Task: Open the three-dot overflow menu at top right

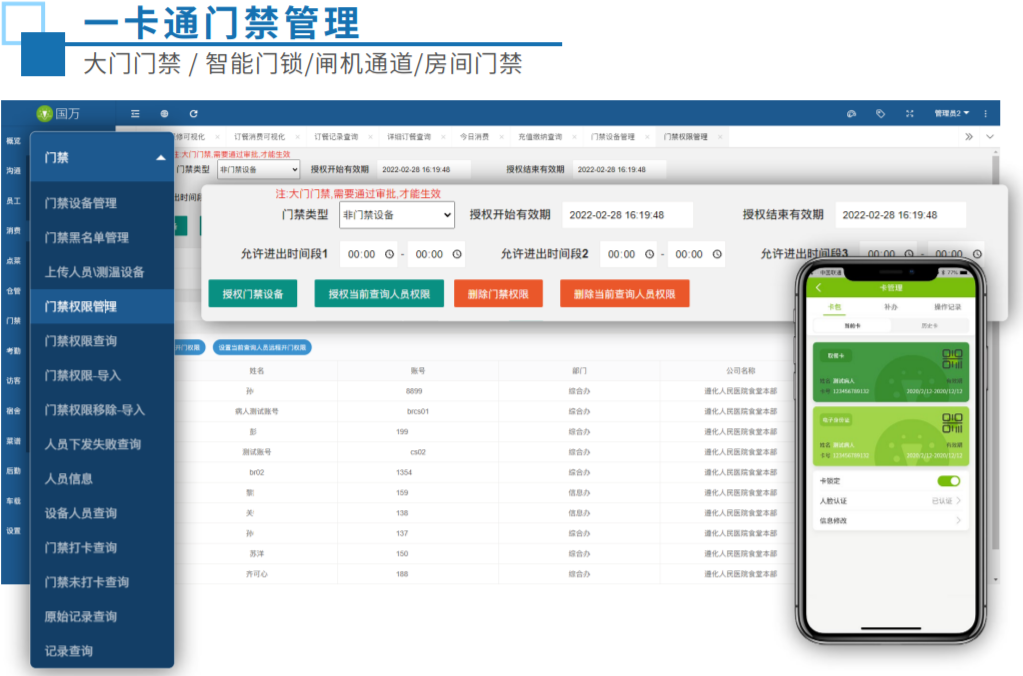Action: tap(986, 113)
